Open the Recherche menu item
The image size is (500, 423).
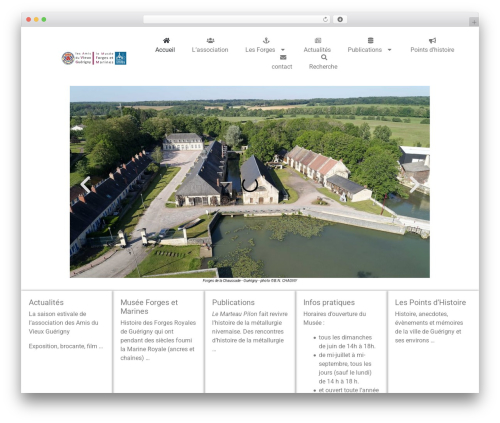(x=323, y=67)
